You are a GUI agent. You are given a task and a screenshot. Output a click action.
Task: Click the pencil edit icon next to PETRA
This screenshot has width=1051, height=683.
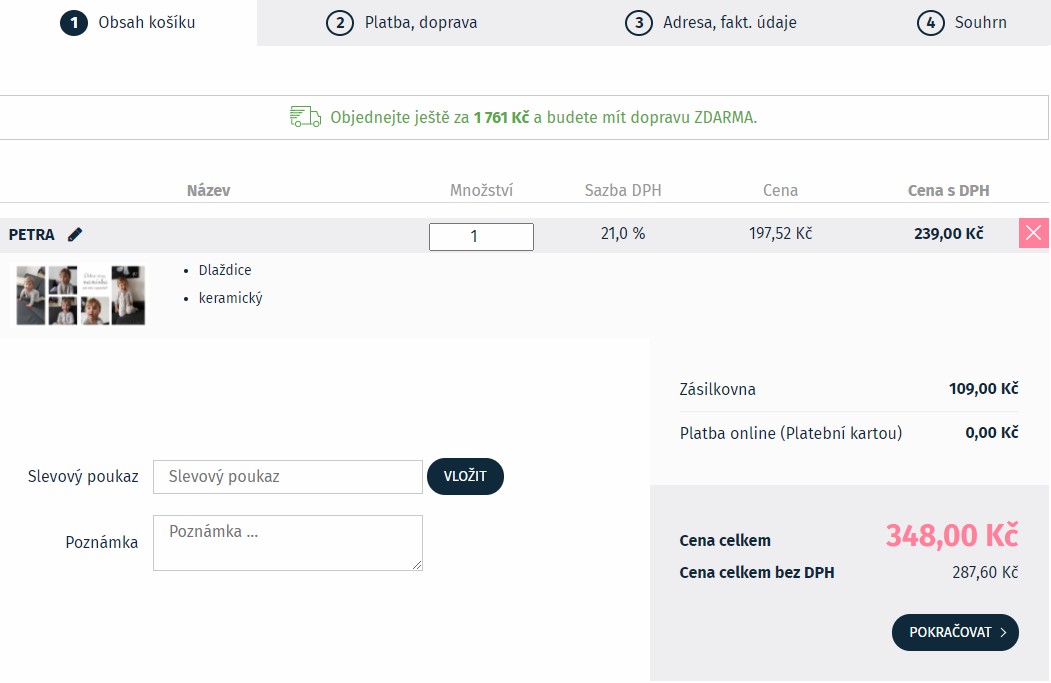[75, 235]
